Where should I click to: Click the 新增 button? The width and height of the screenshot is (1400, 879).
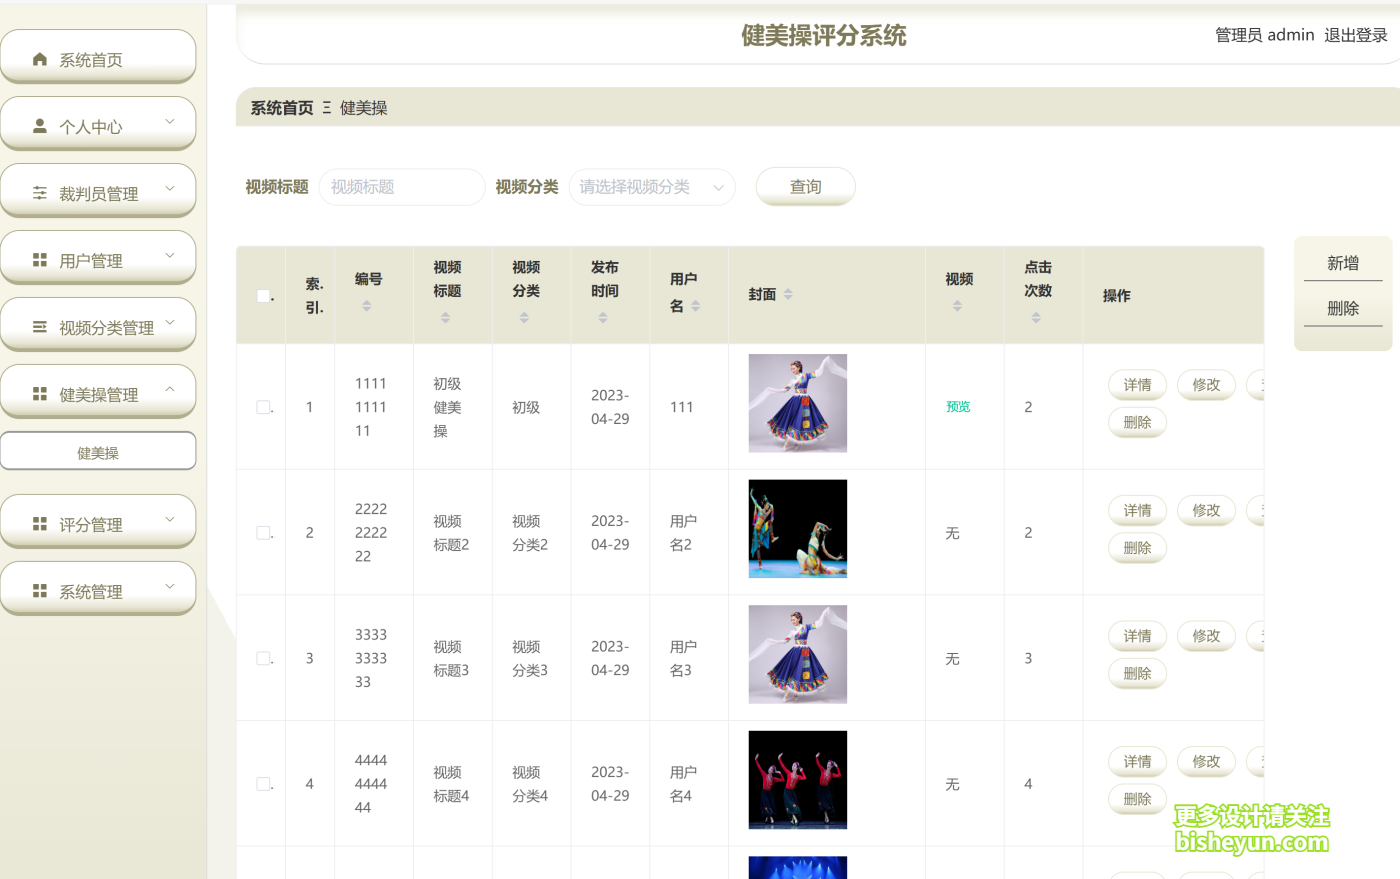pos(1343,263)
